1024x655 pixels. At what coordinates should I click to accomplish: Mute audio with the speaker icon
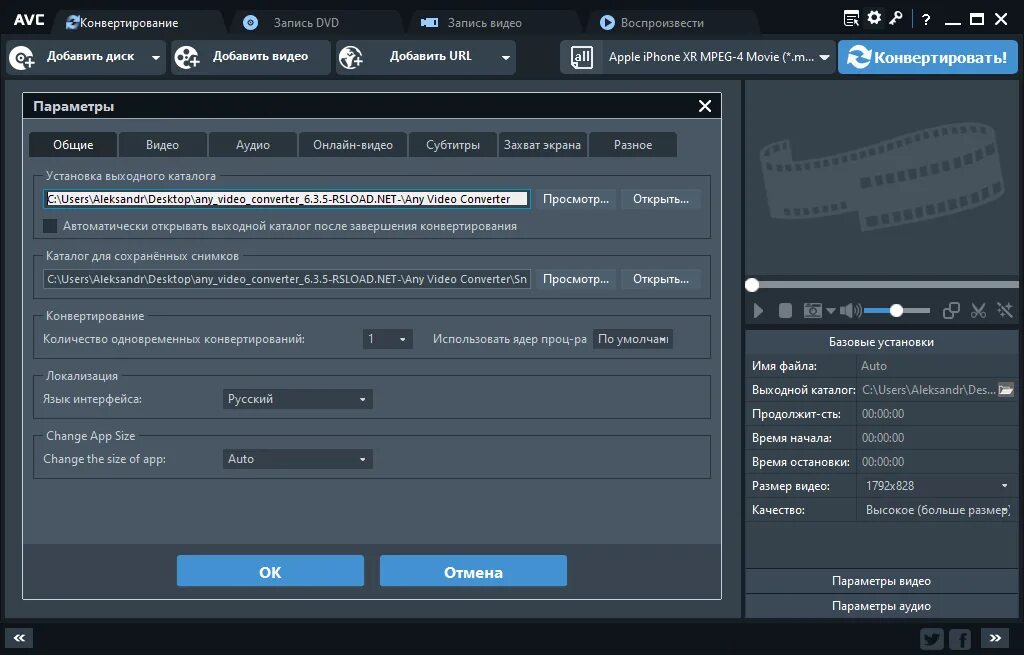[850, 311]
